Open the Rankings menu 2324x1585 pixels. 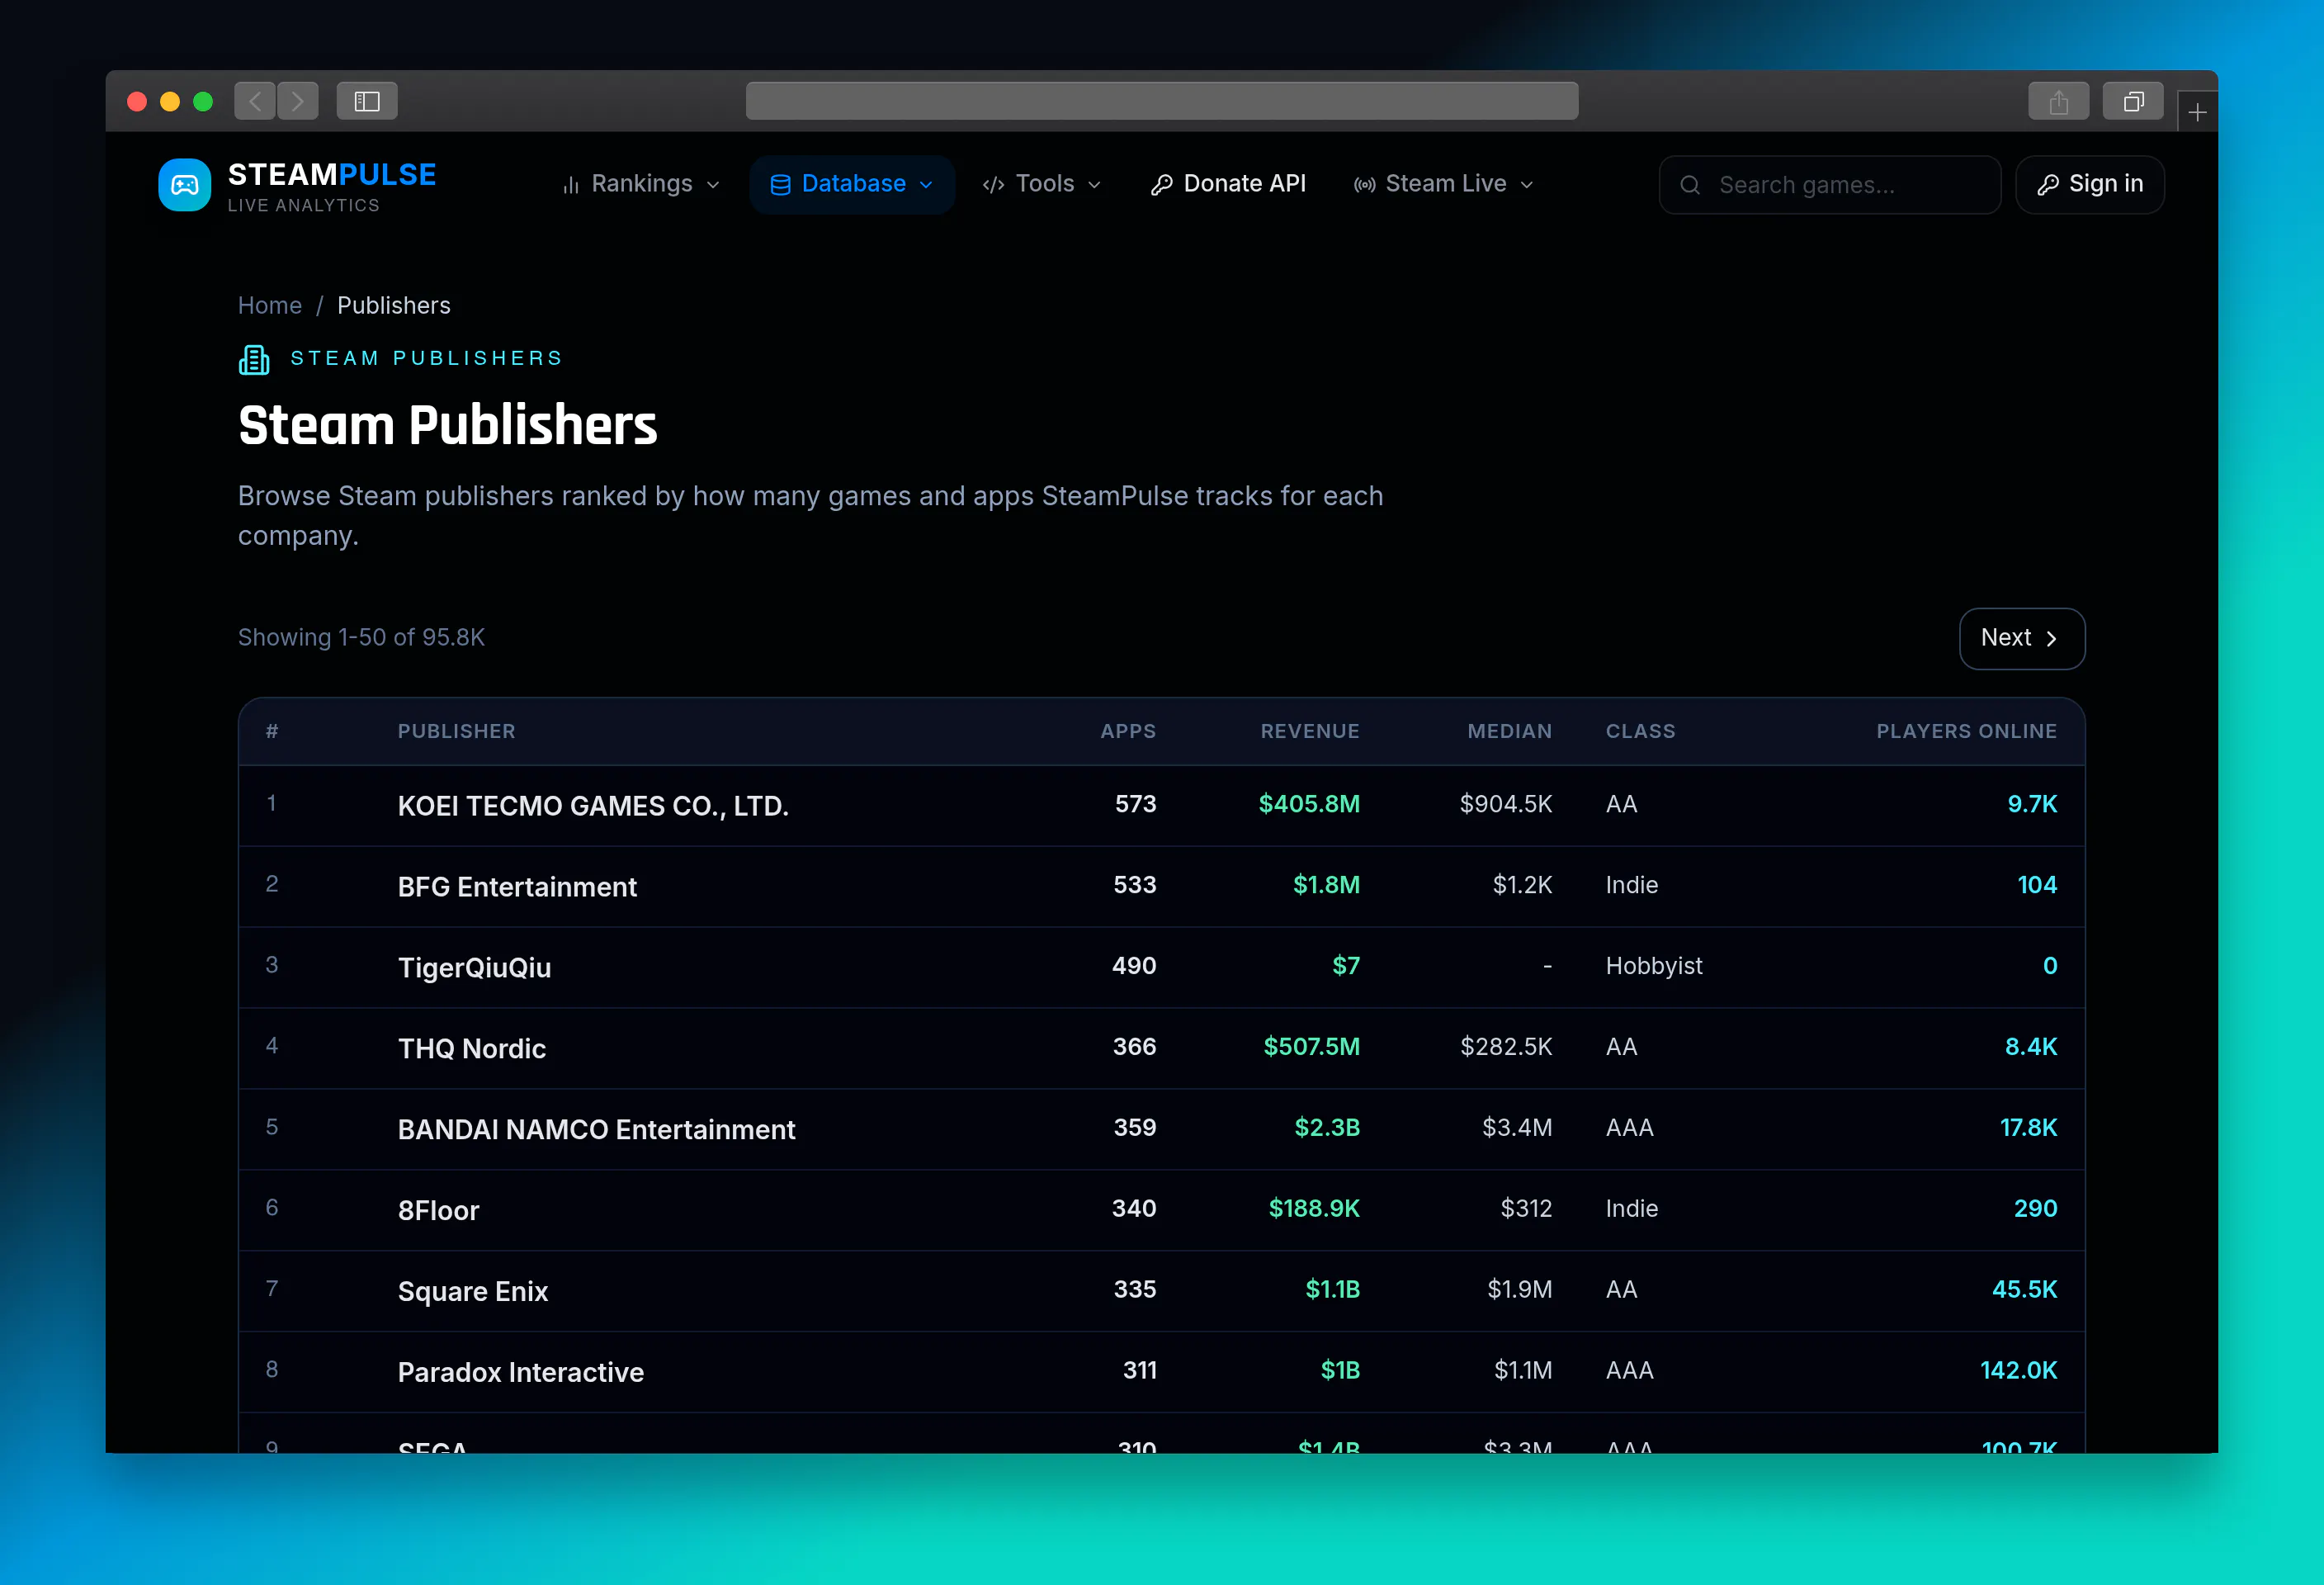pyautogui.click(x=641, y=184)
